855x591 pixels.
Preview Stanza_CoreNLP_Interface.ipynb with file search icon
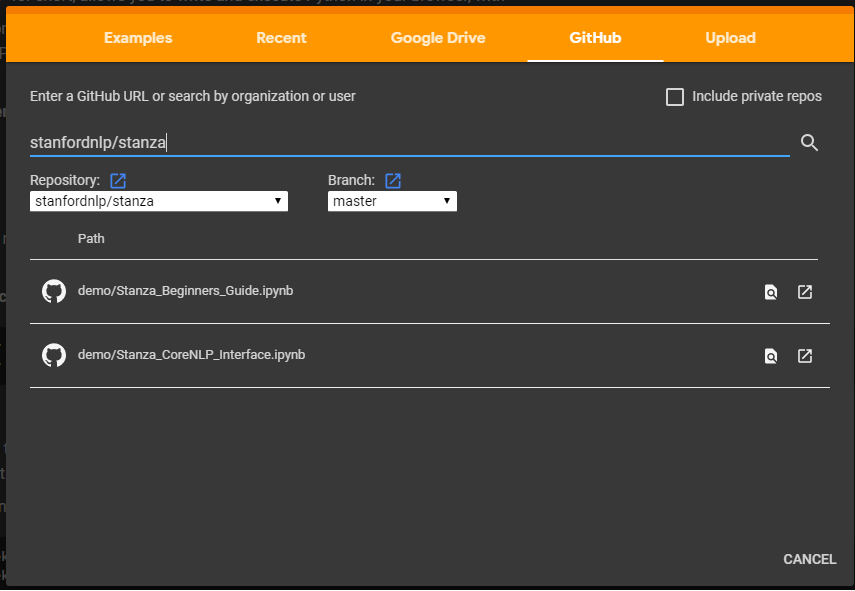770,357
